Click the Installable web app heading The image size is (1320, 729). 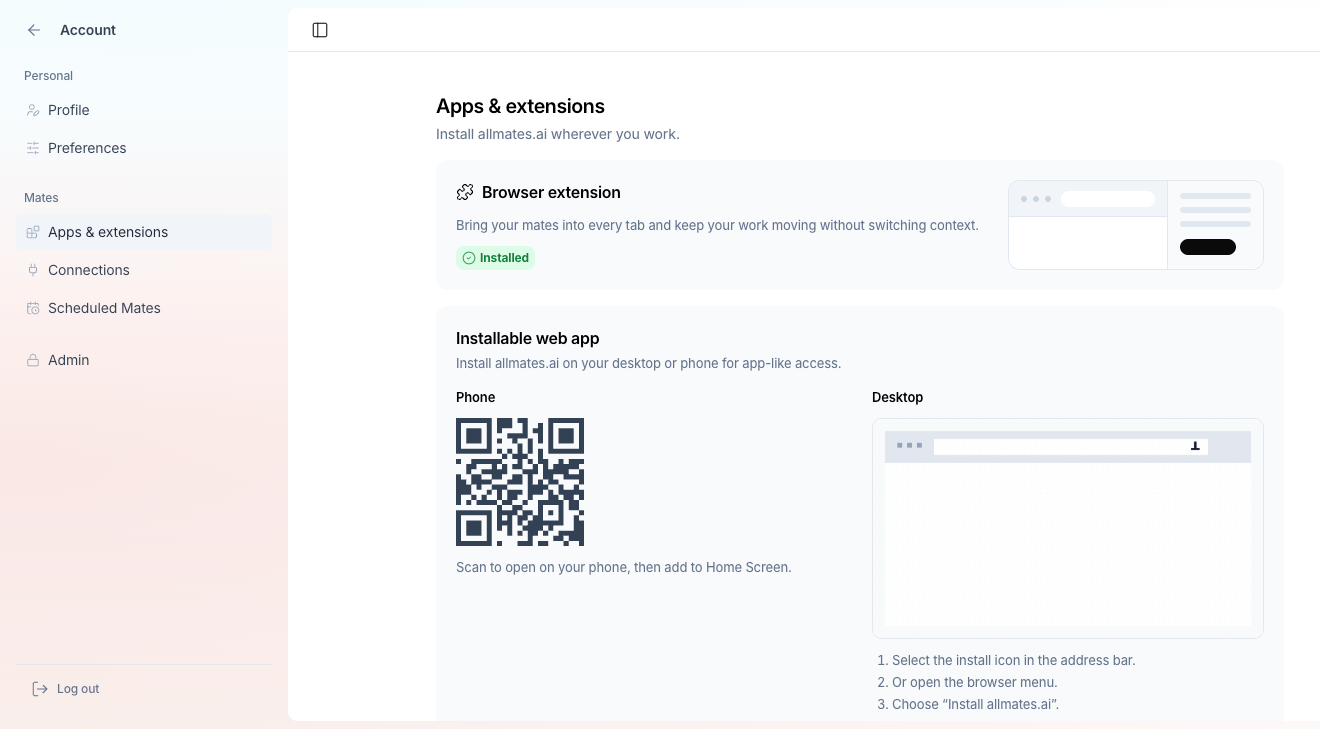point(528,339)
